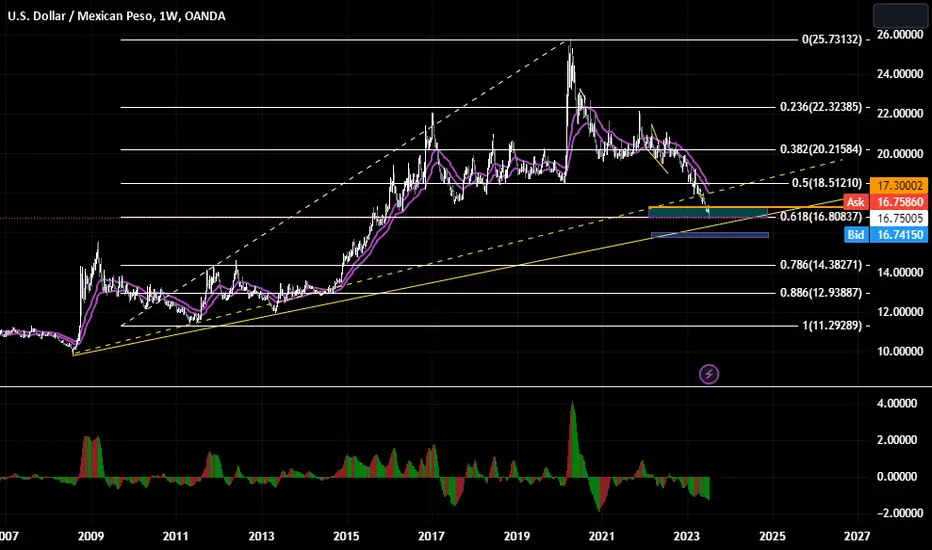Image resolution: width=932 pixels, height=550 pixels.
Task: Select the teal rectangle zone near 0.618 level
Action: [708, 212]
